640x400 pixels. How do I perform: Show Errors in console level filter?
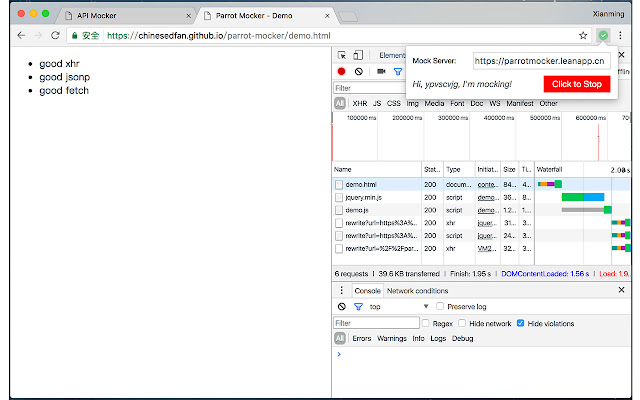[362, 338]
